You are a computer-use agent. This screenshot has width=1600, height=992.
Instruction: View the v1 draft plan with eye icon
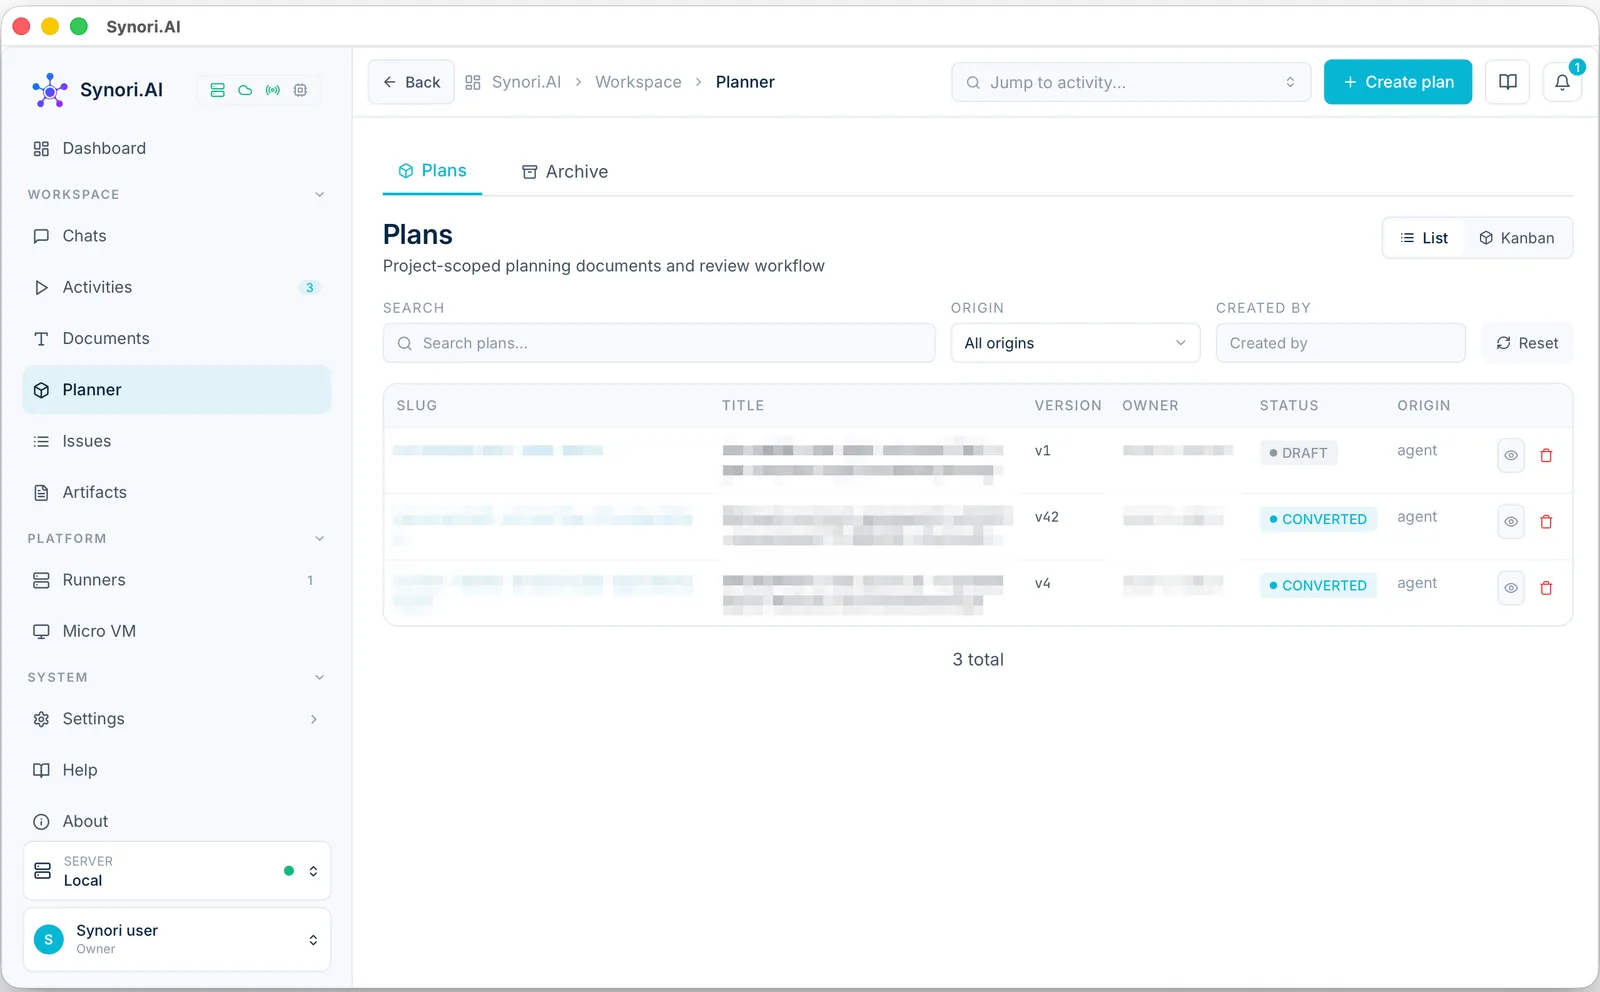(x=1511, y=455)
